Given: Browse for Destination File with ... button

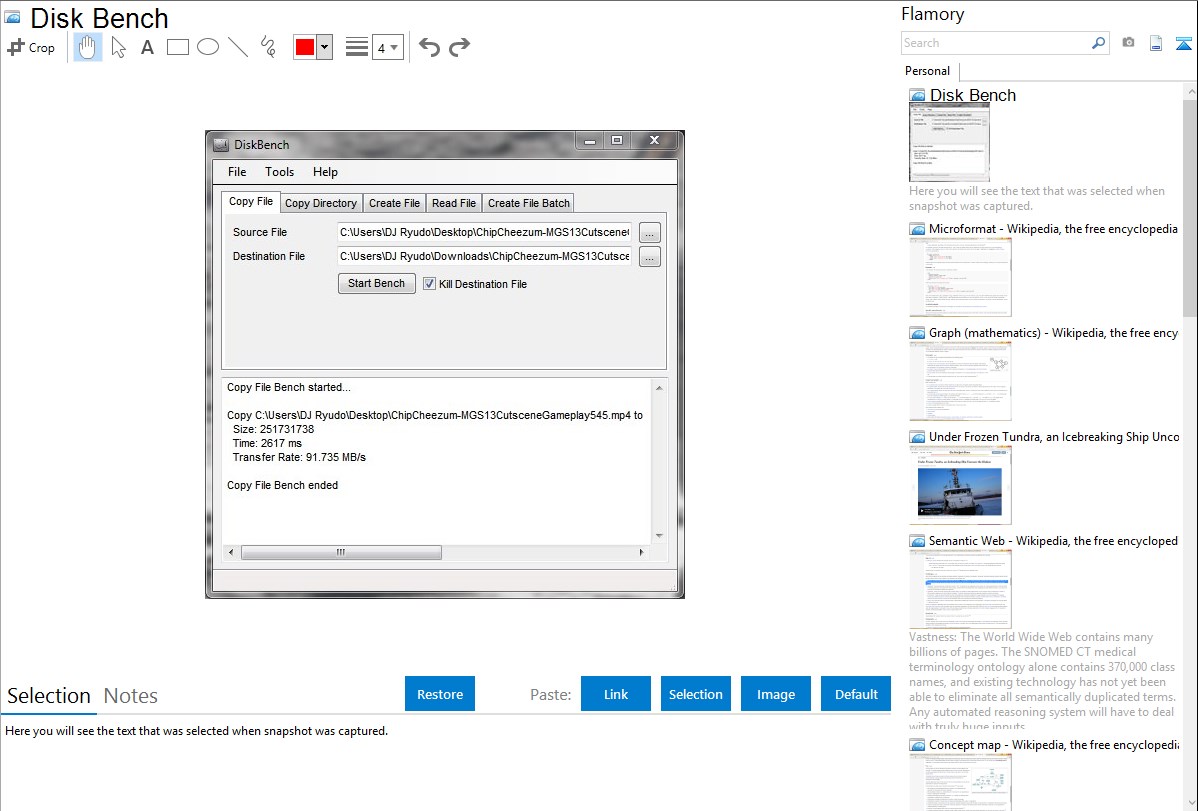Looking at the screenshot, I should coord(649,258).
